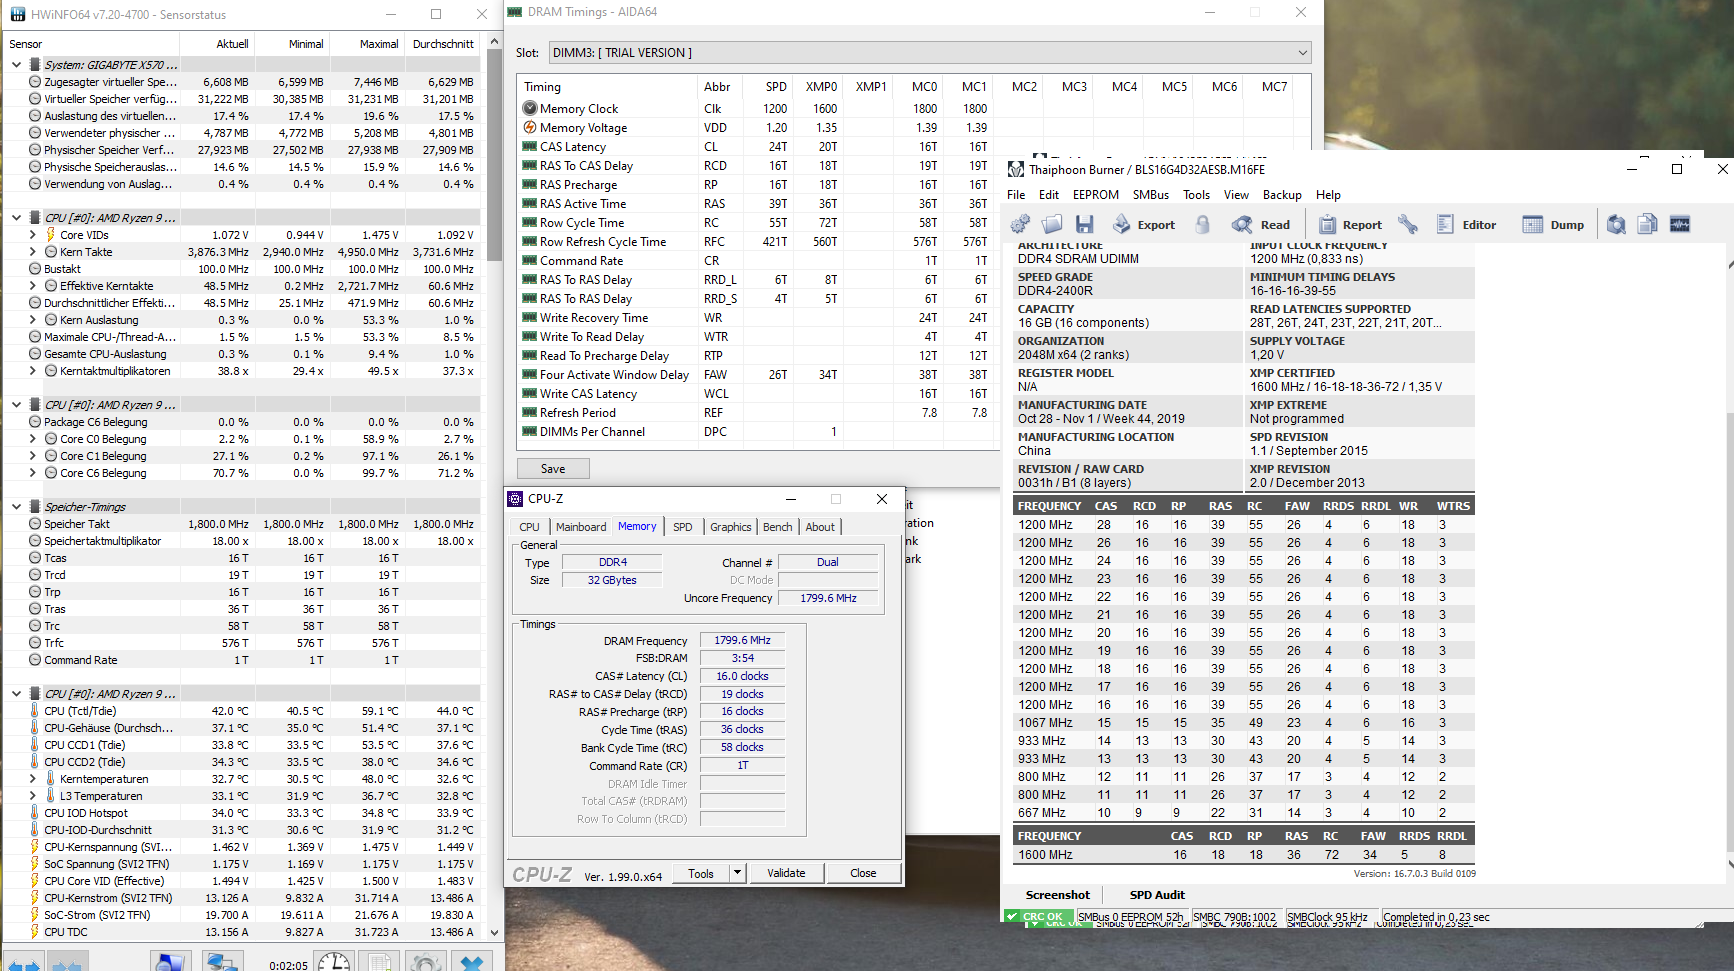1734x971 pixels.
Task: Click the Read toolbar button in Thaiphoon Burner
Action: (x=1261, y=224)
